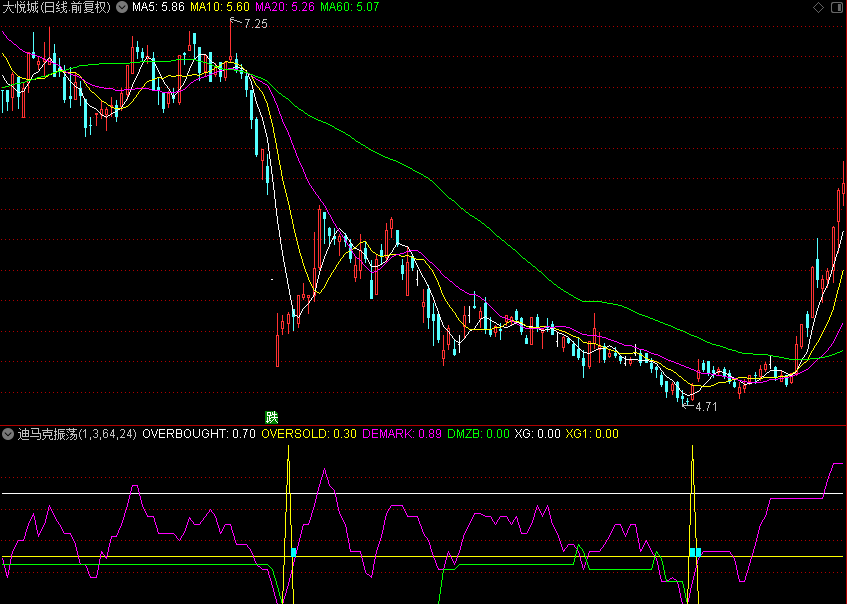Toggle the panel layout icon at top right
This screenshot has width=847, height=604.
click(x=837, y=7)
